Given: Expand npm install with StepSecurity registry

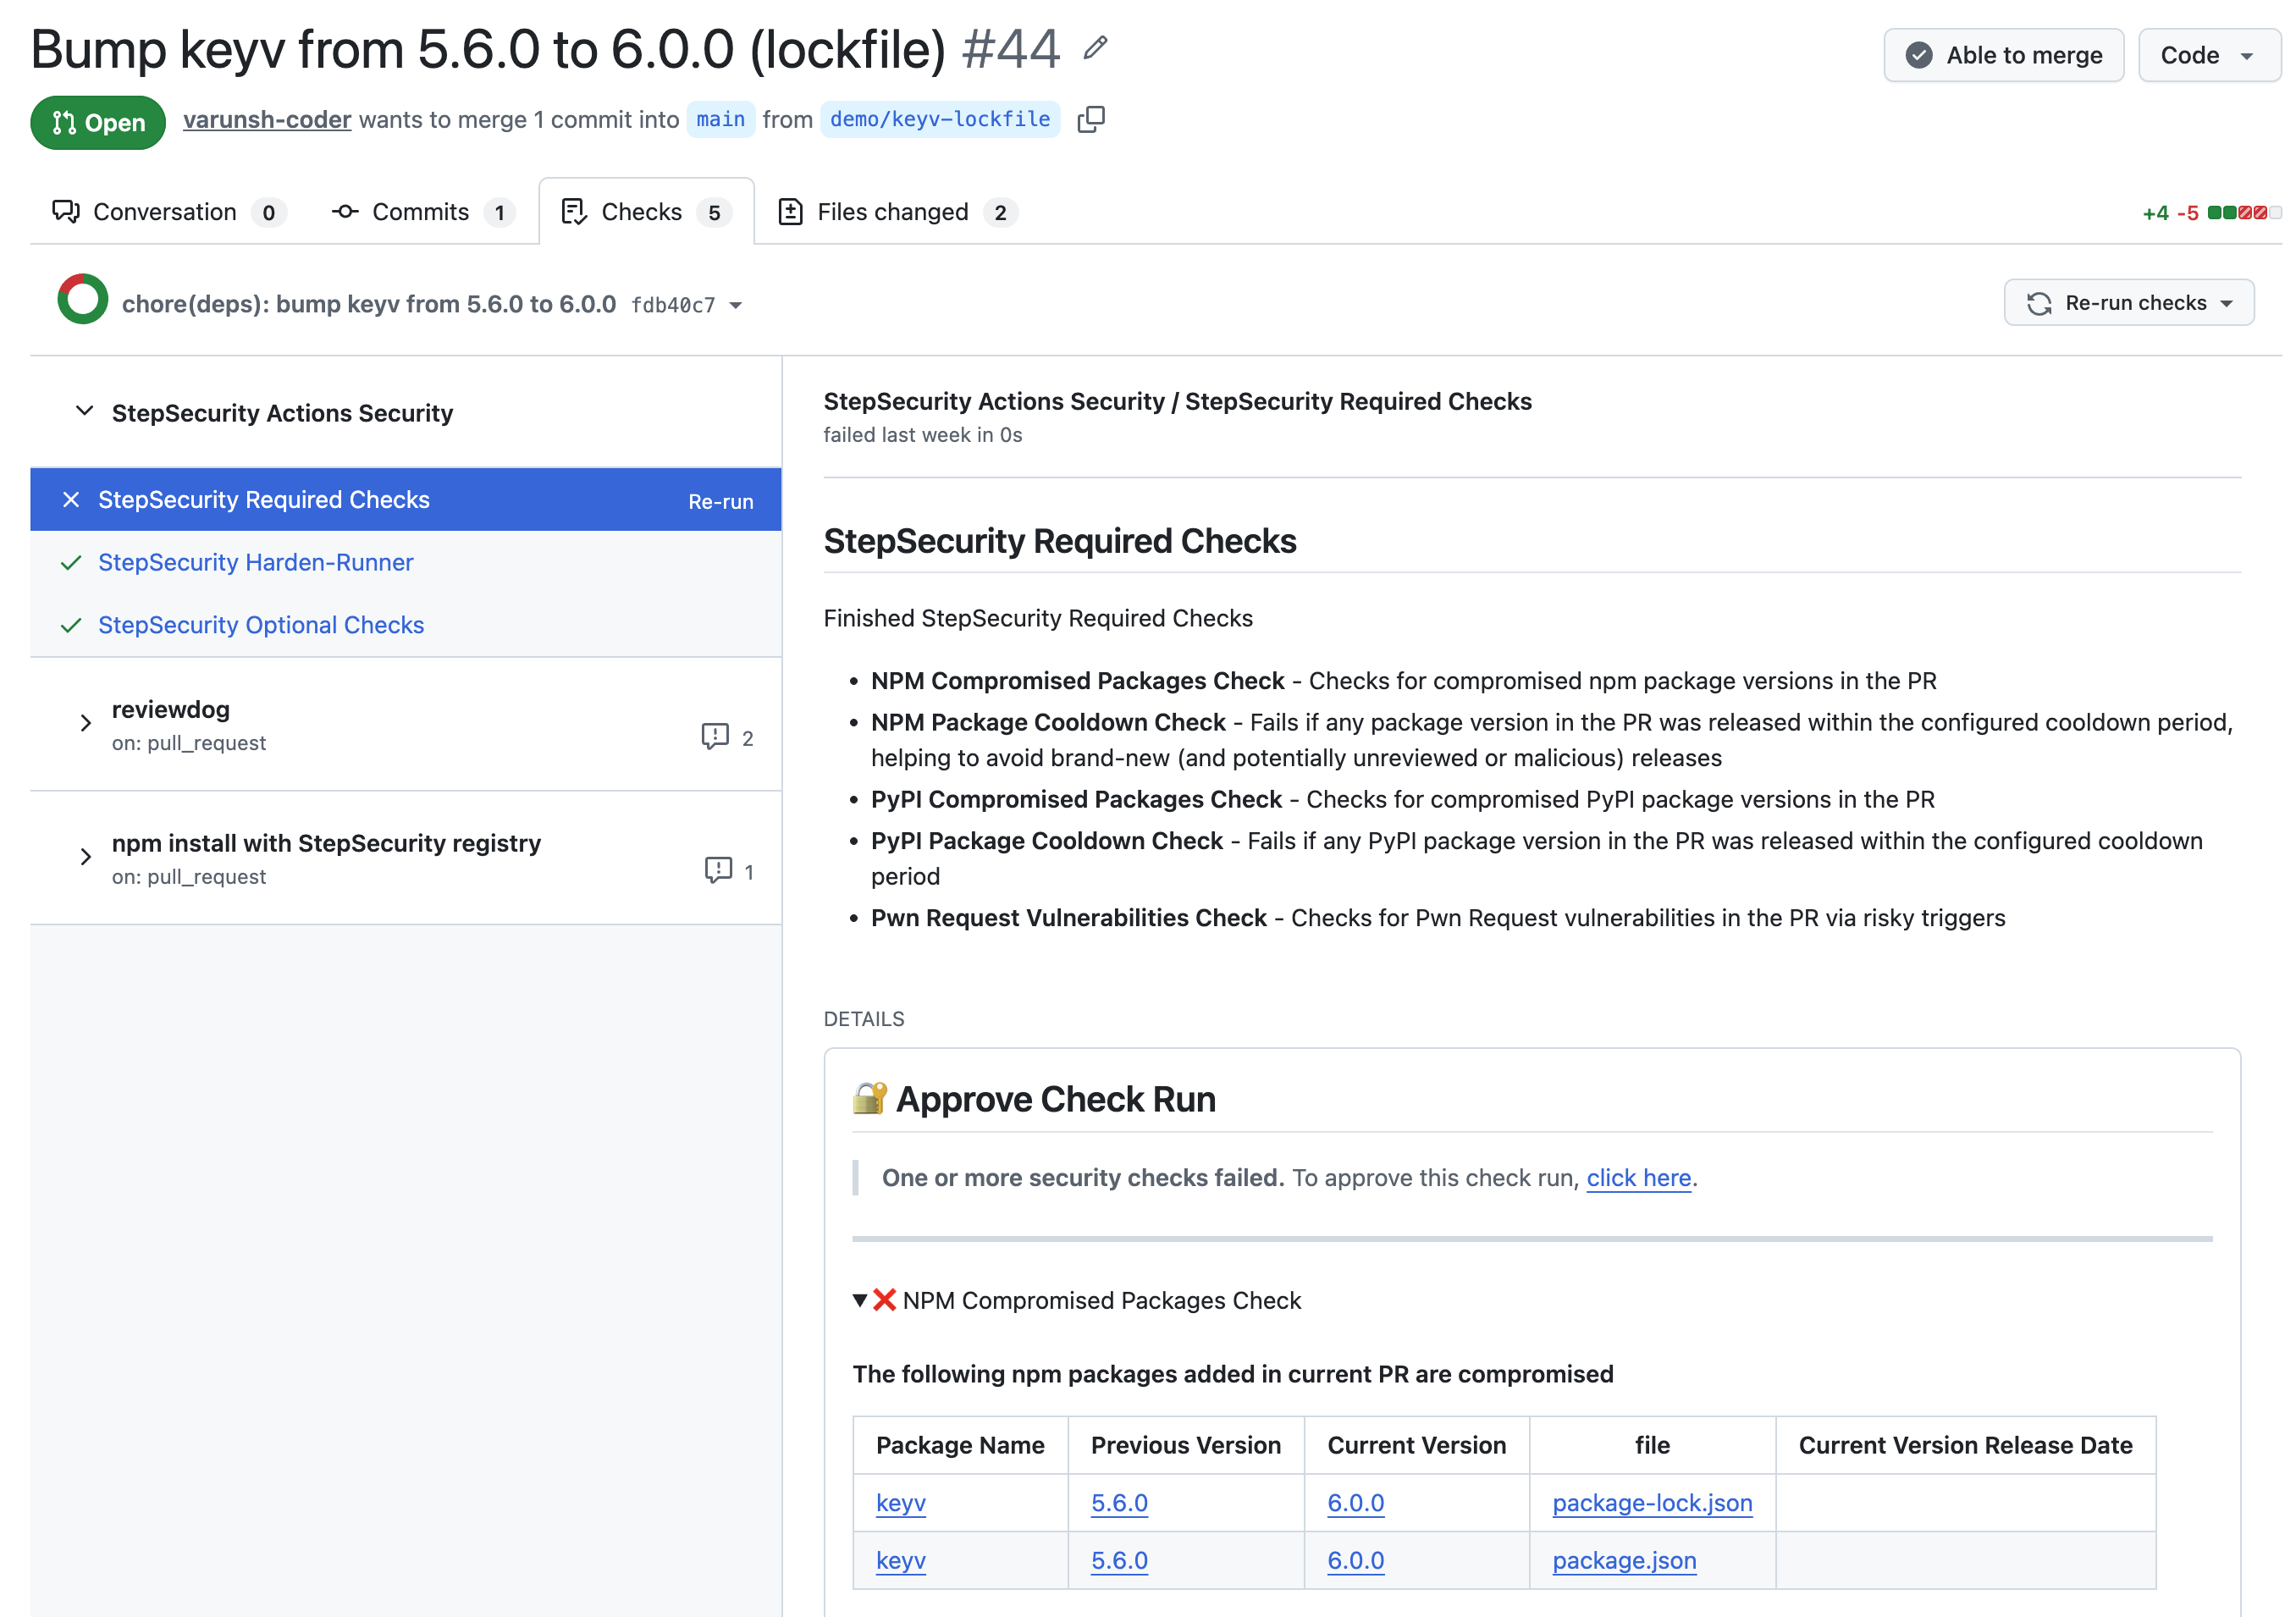Looking at the screenshot, I should pyautogui.click(x=86, y=857).
